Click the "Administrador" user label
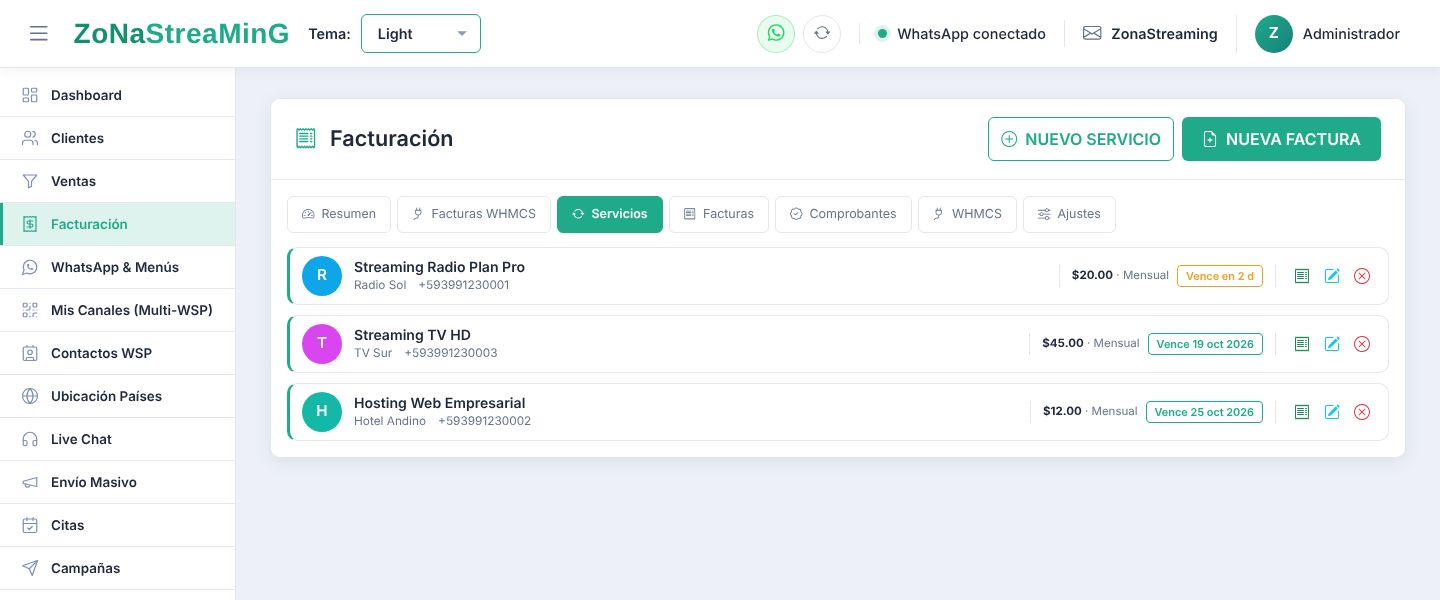This screenshot has height=600, width=1440. [x=1351, y=34]
